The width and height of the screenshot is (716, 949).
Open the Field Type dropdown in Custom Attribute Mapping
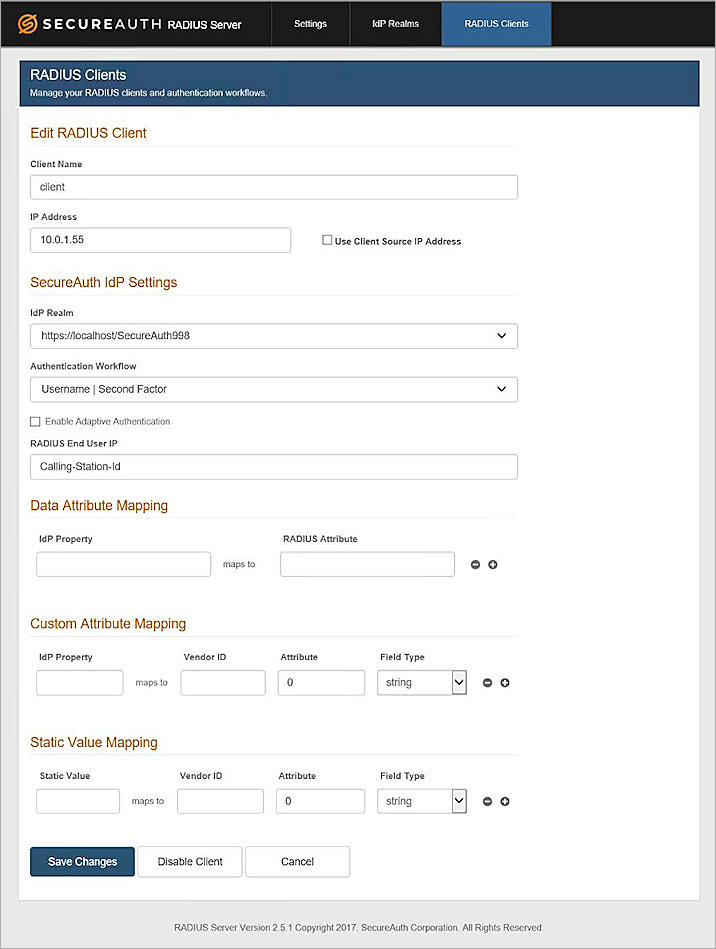[458, 682]
